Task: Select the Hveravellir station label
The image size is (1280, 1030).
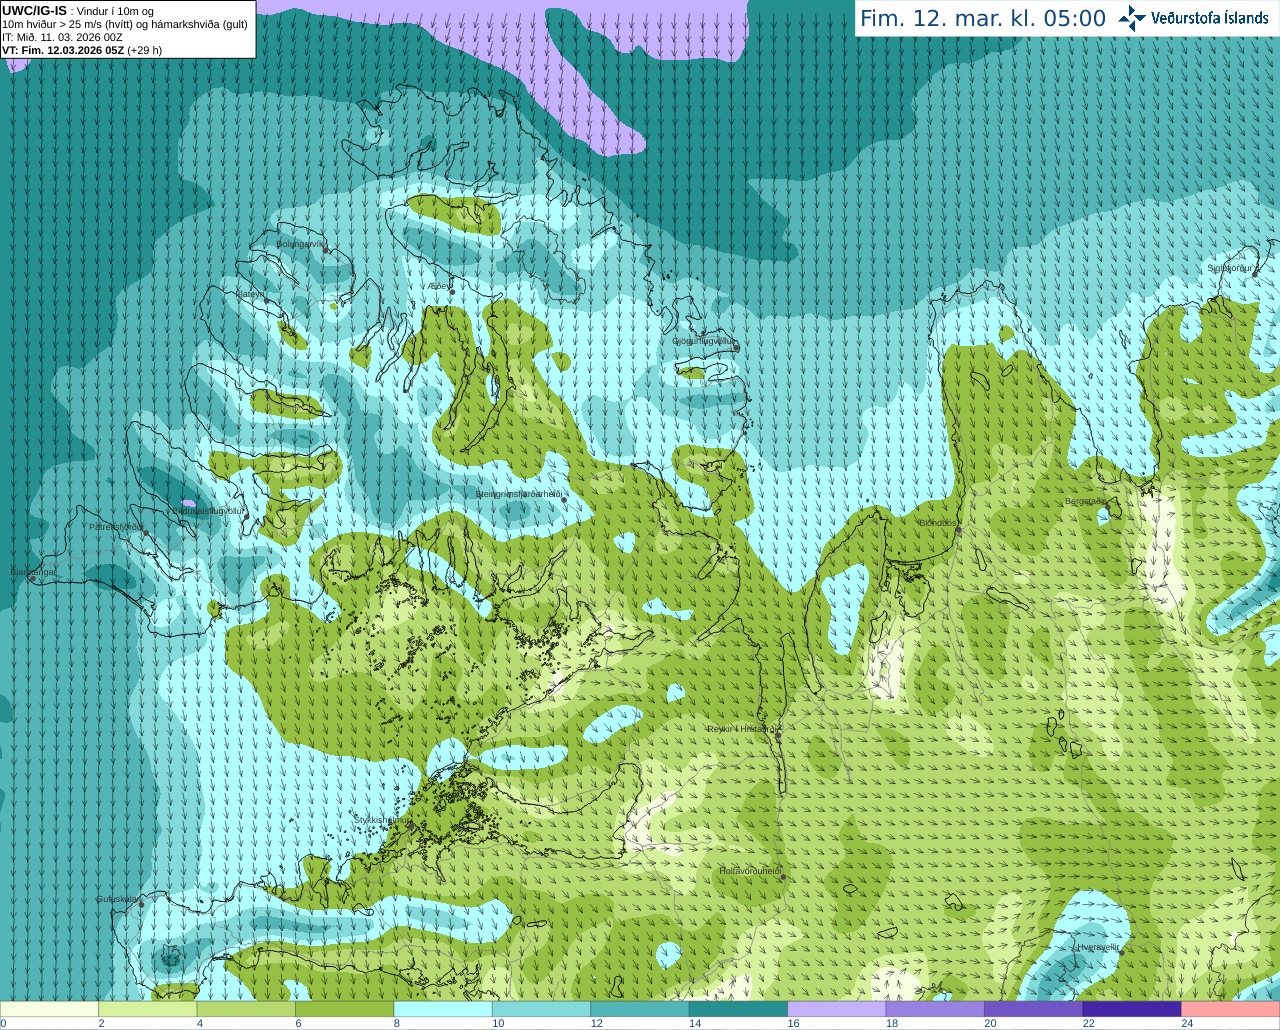Action: click(x=1098, y=947)
